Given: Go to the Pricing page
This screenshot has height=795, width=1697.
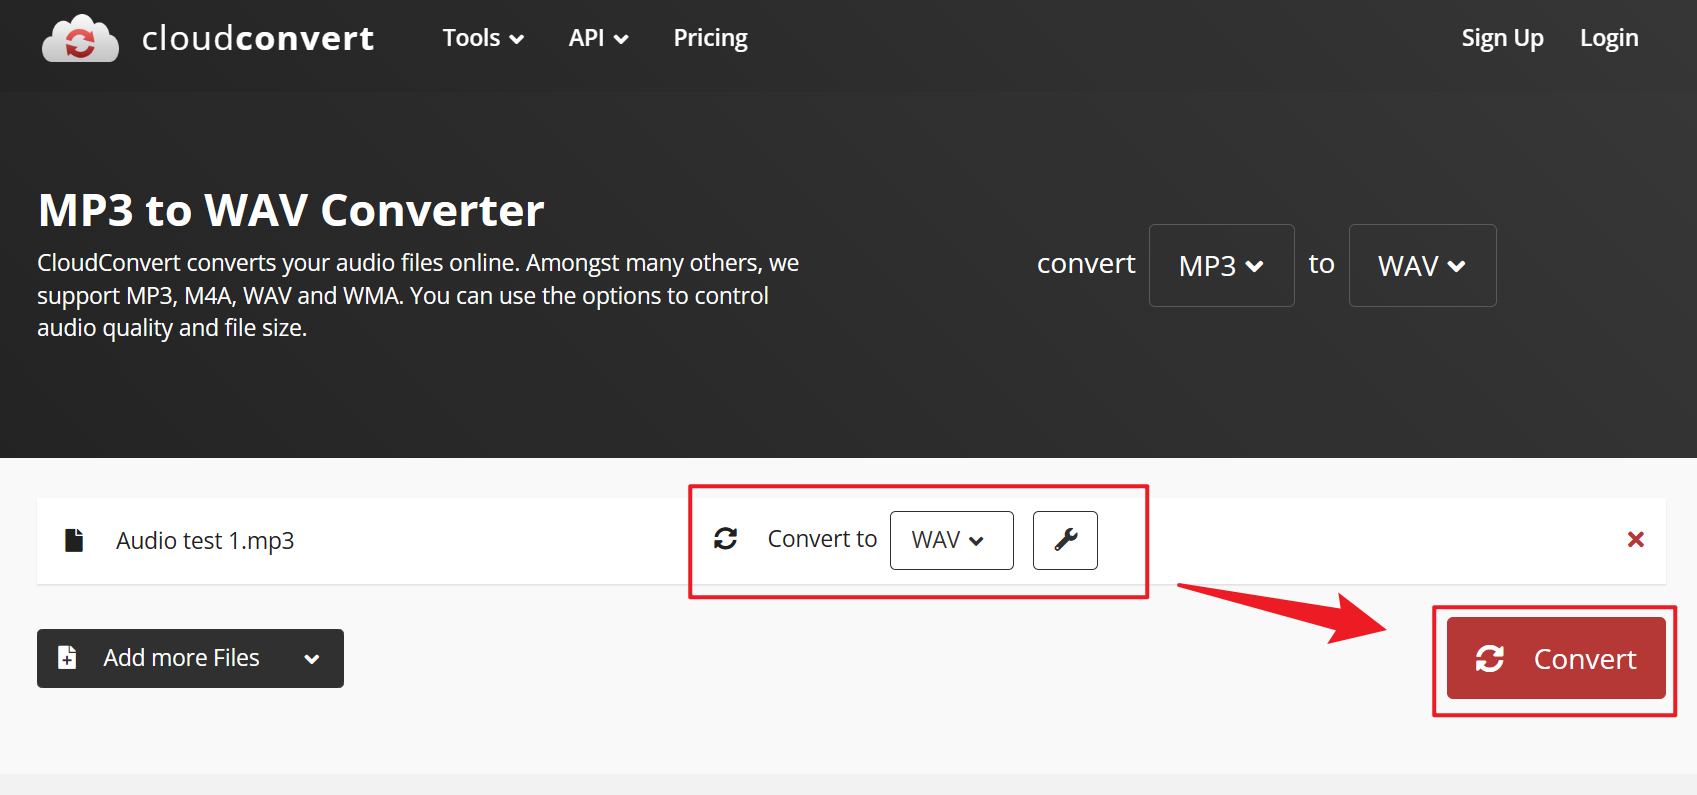Looking at the screenshot, I should coord(710,38).
